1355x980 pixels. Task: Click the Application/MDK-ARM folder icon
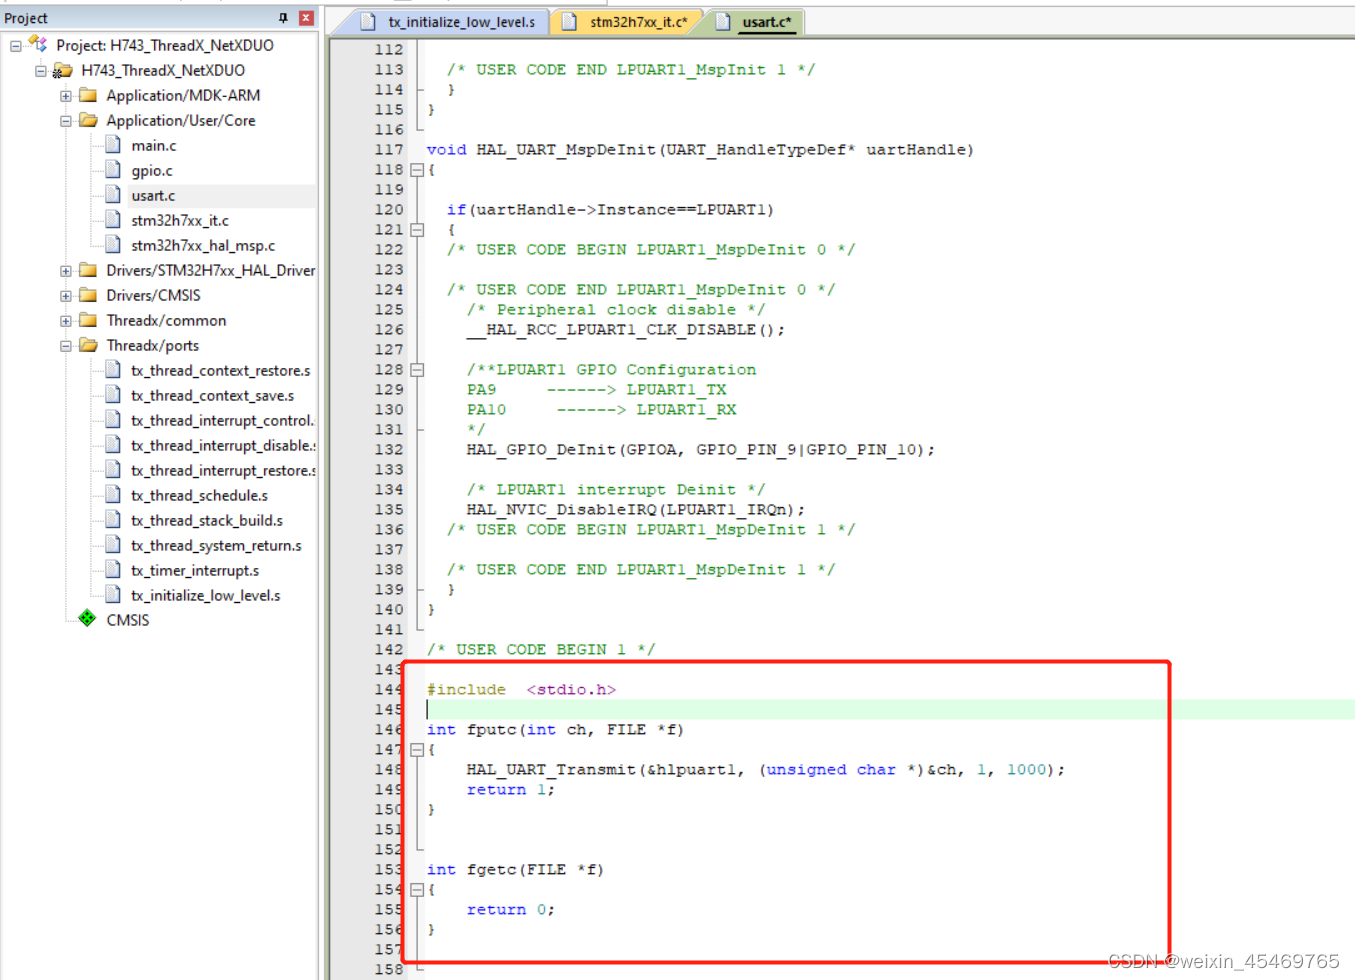tap(88, 95)
